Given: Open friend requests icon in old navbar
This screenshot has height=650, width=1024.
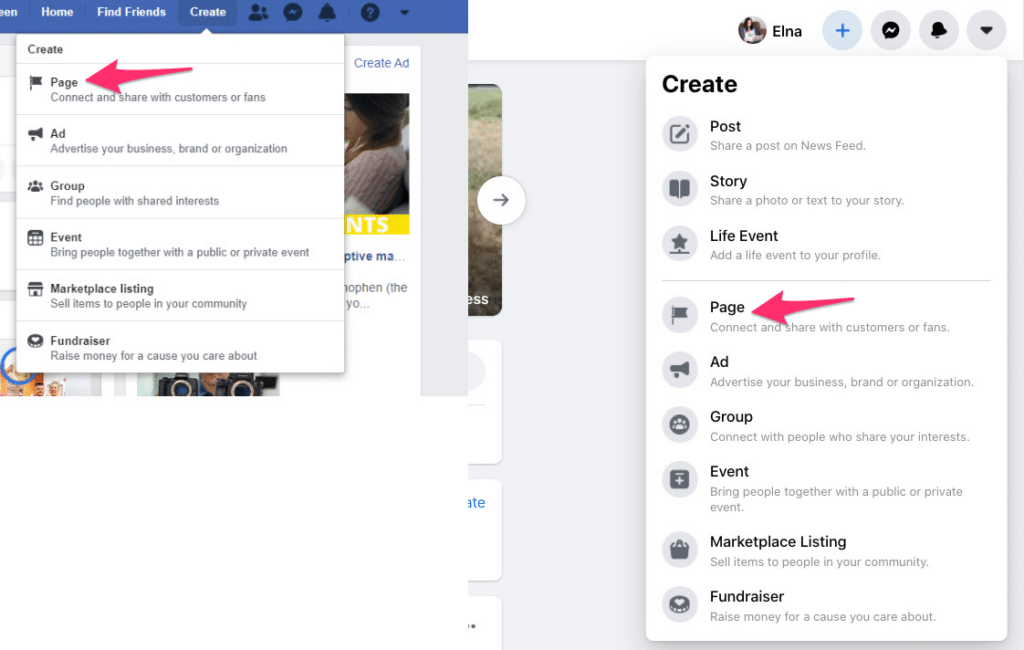Looking at the screenshot, I should click(x=258, y=12).
